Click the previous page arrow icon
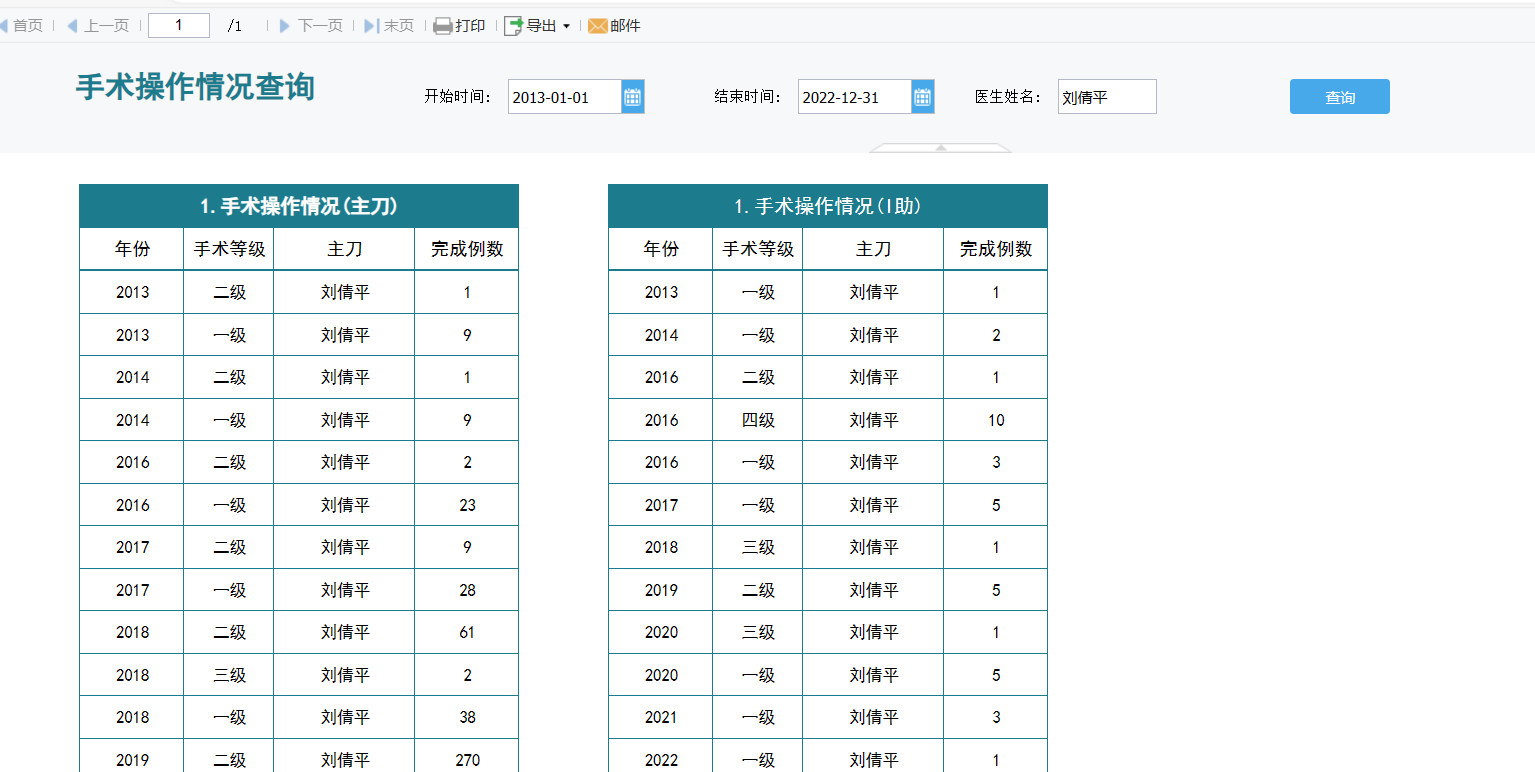 [x=72, y=26]
